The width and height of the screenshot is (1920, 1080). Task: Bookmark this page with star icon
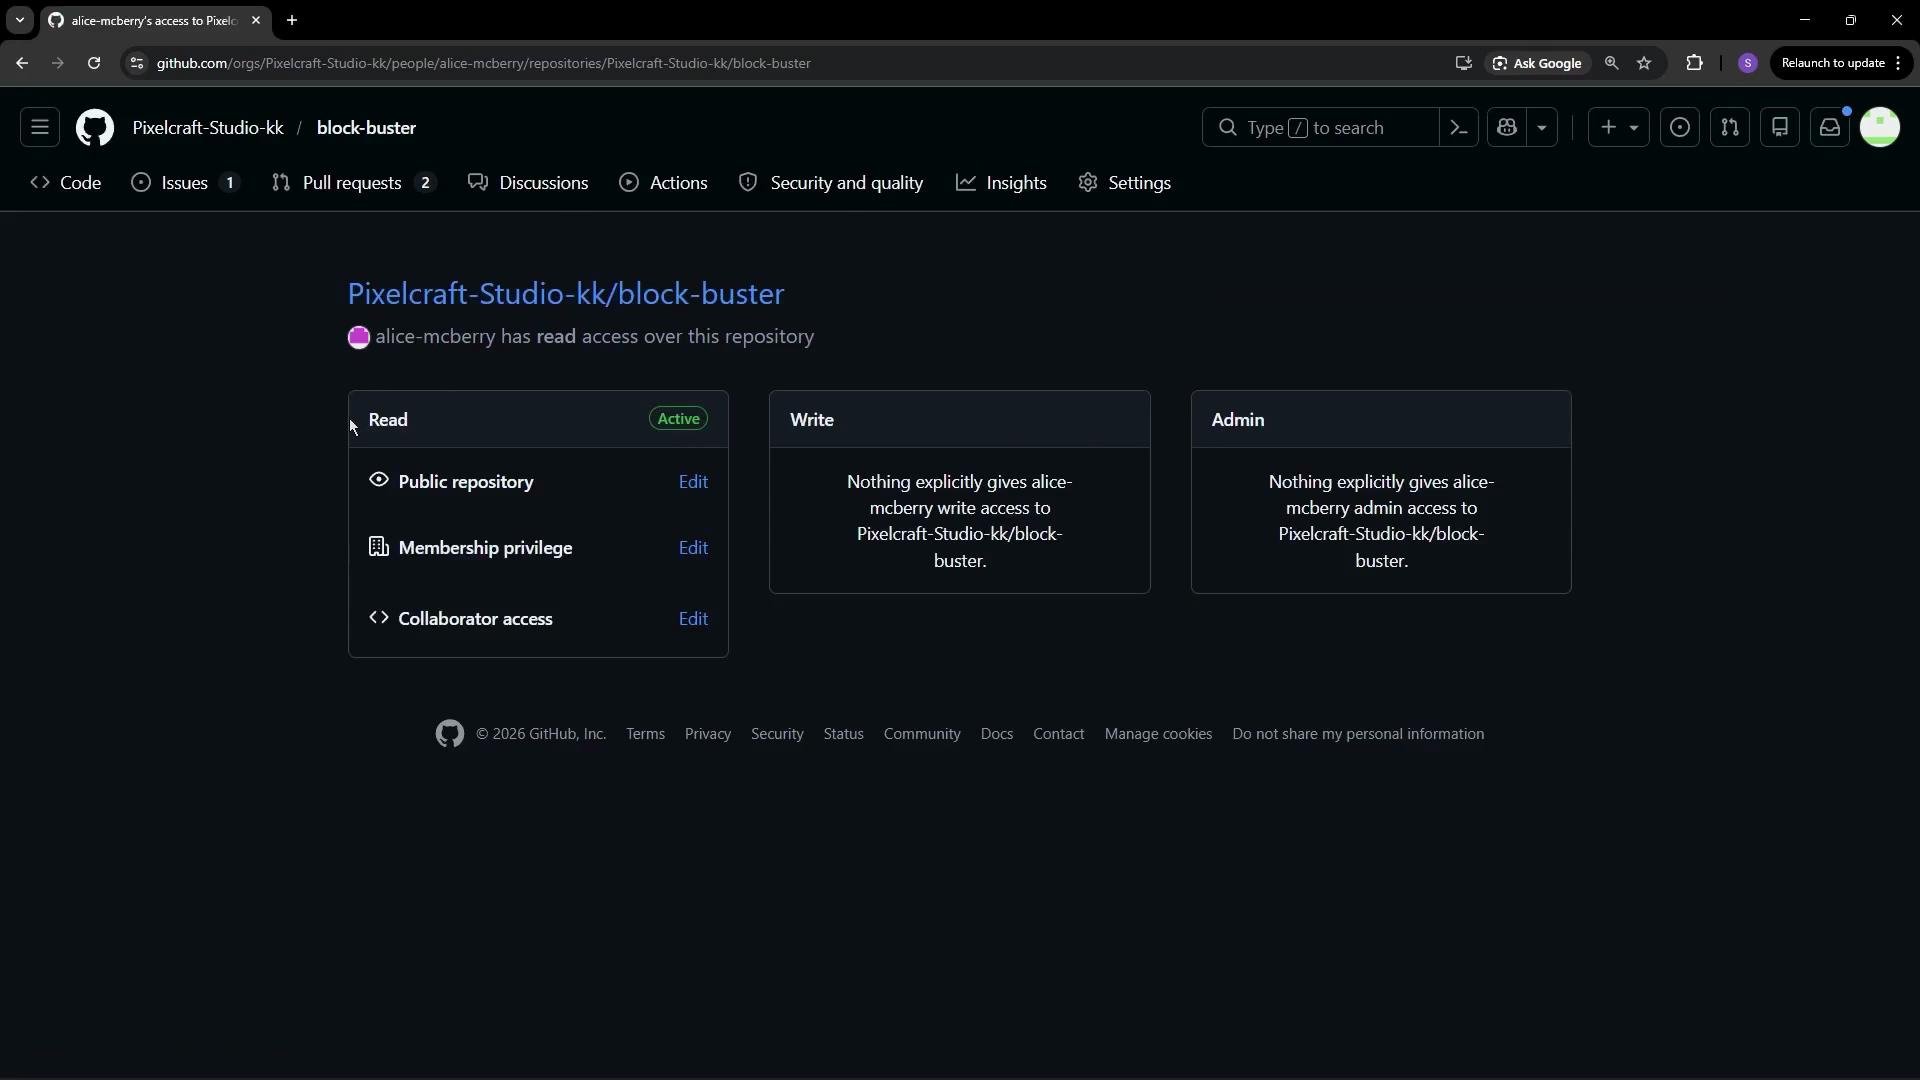(1644, 63)
